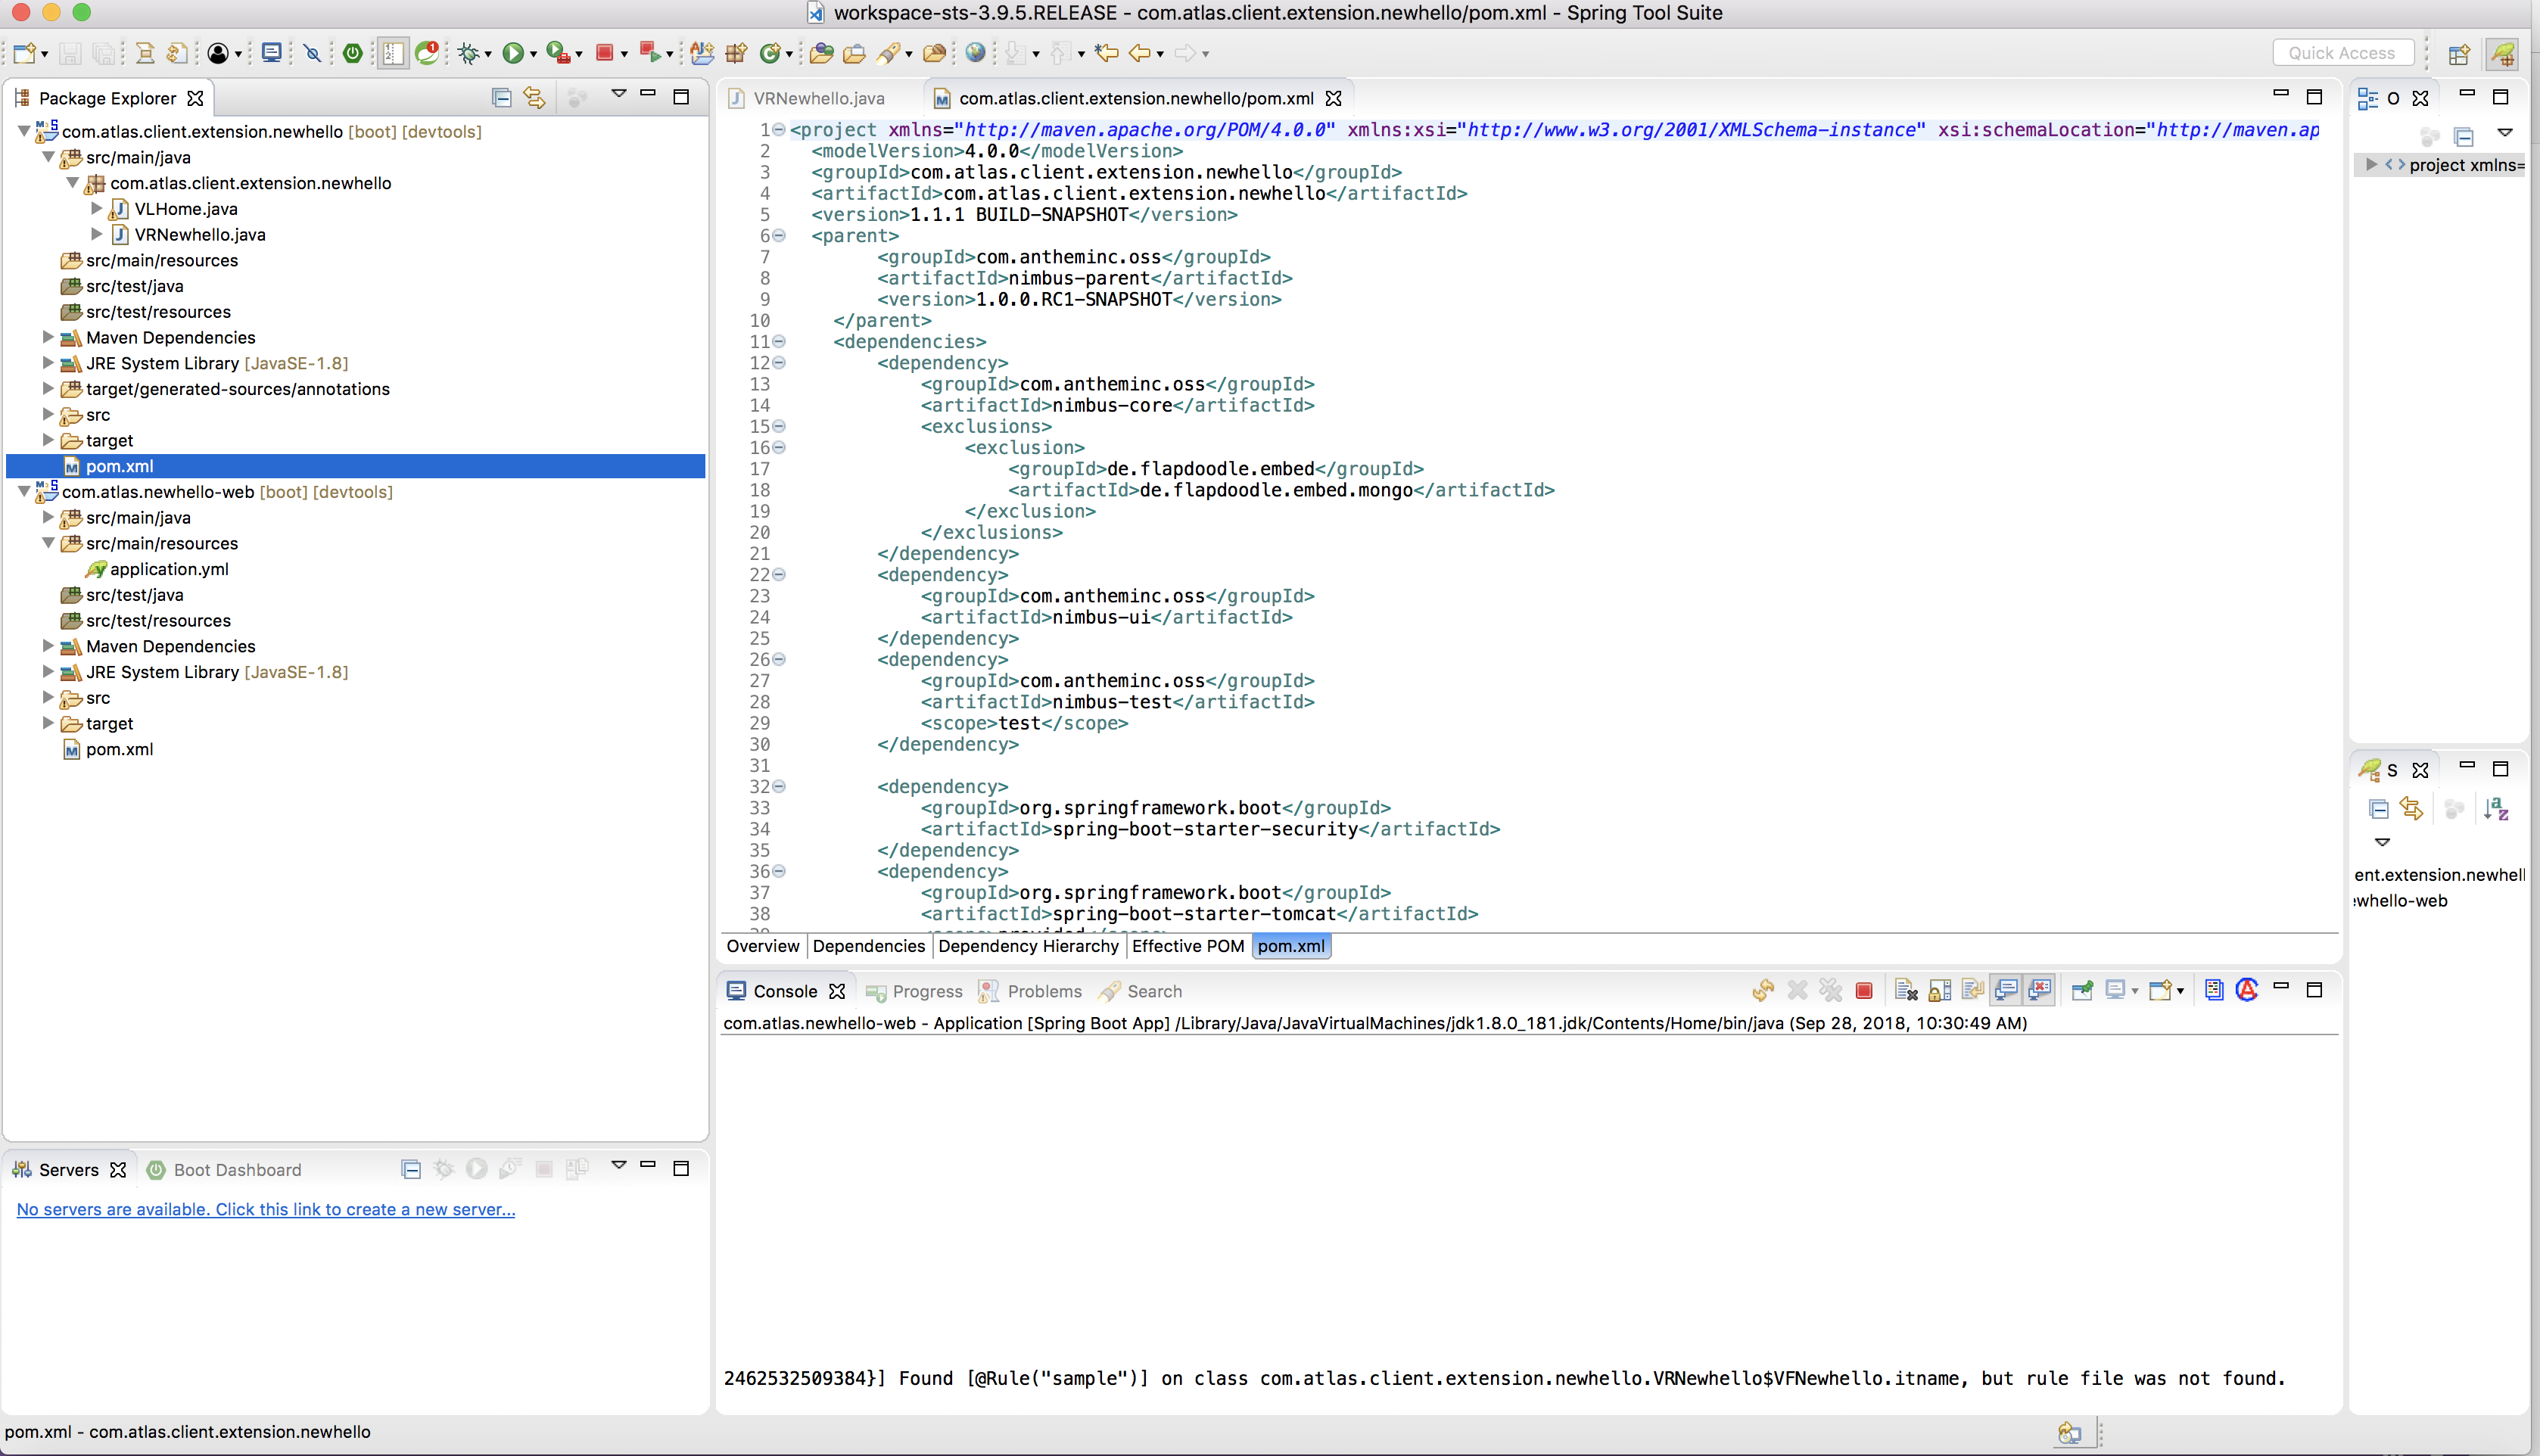This screenshot has height=1456, width=2540.
Task: Toggle Link with Editor in Package Explorer
Action: tap(535, 97)
